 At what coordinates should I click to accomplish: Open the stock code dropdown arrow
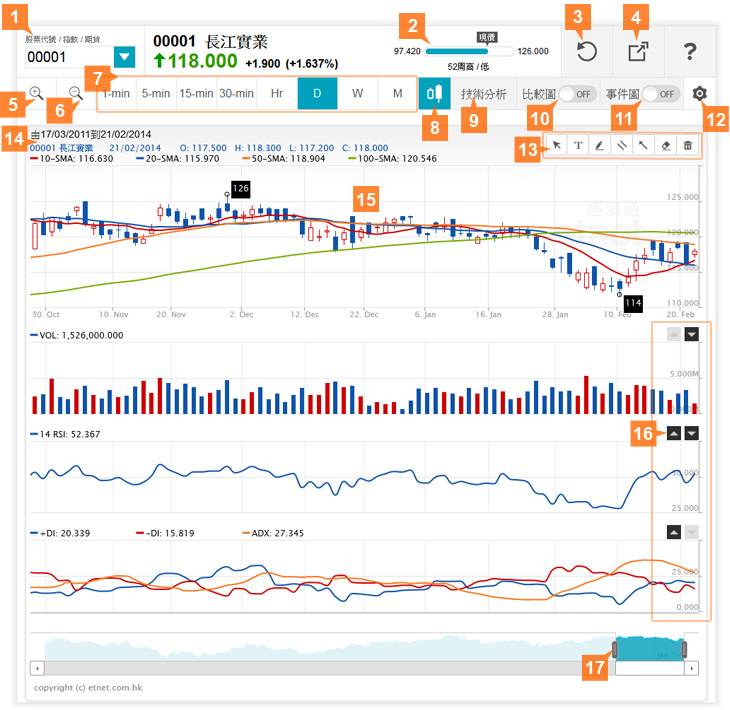(x=125, y=57)
